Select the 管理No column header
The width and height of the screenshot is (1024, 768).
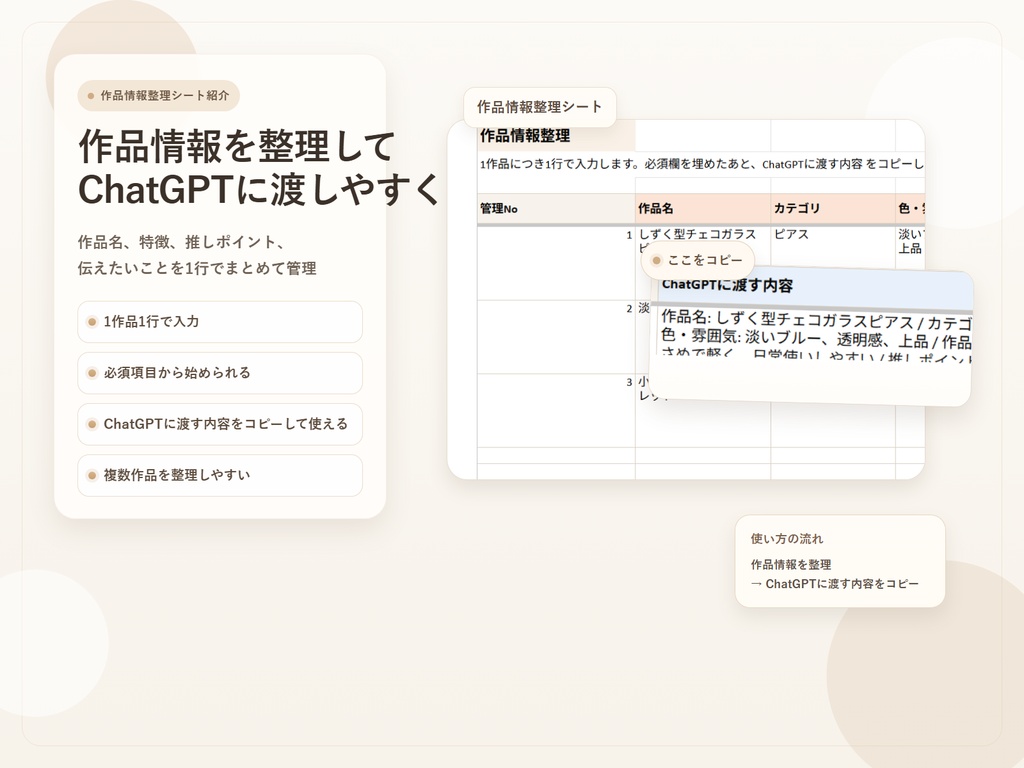(556, 208)
